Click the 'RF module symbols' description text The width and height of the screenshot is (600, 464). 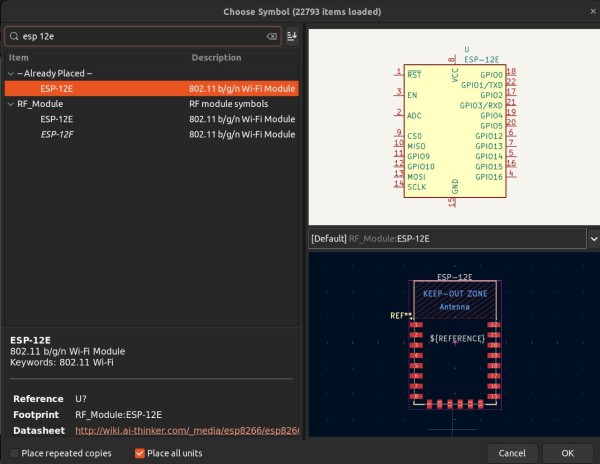click(x=228, y=104)
